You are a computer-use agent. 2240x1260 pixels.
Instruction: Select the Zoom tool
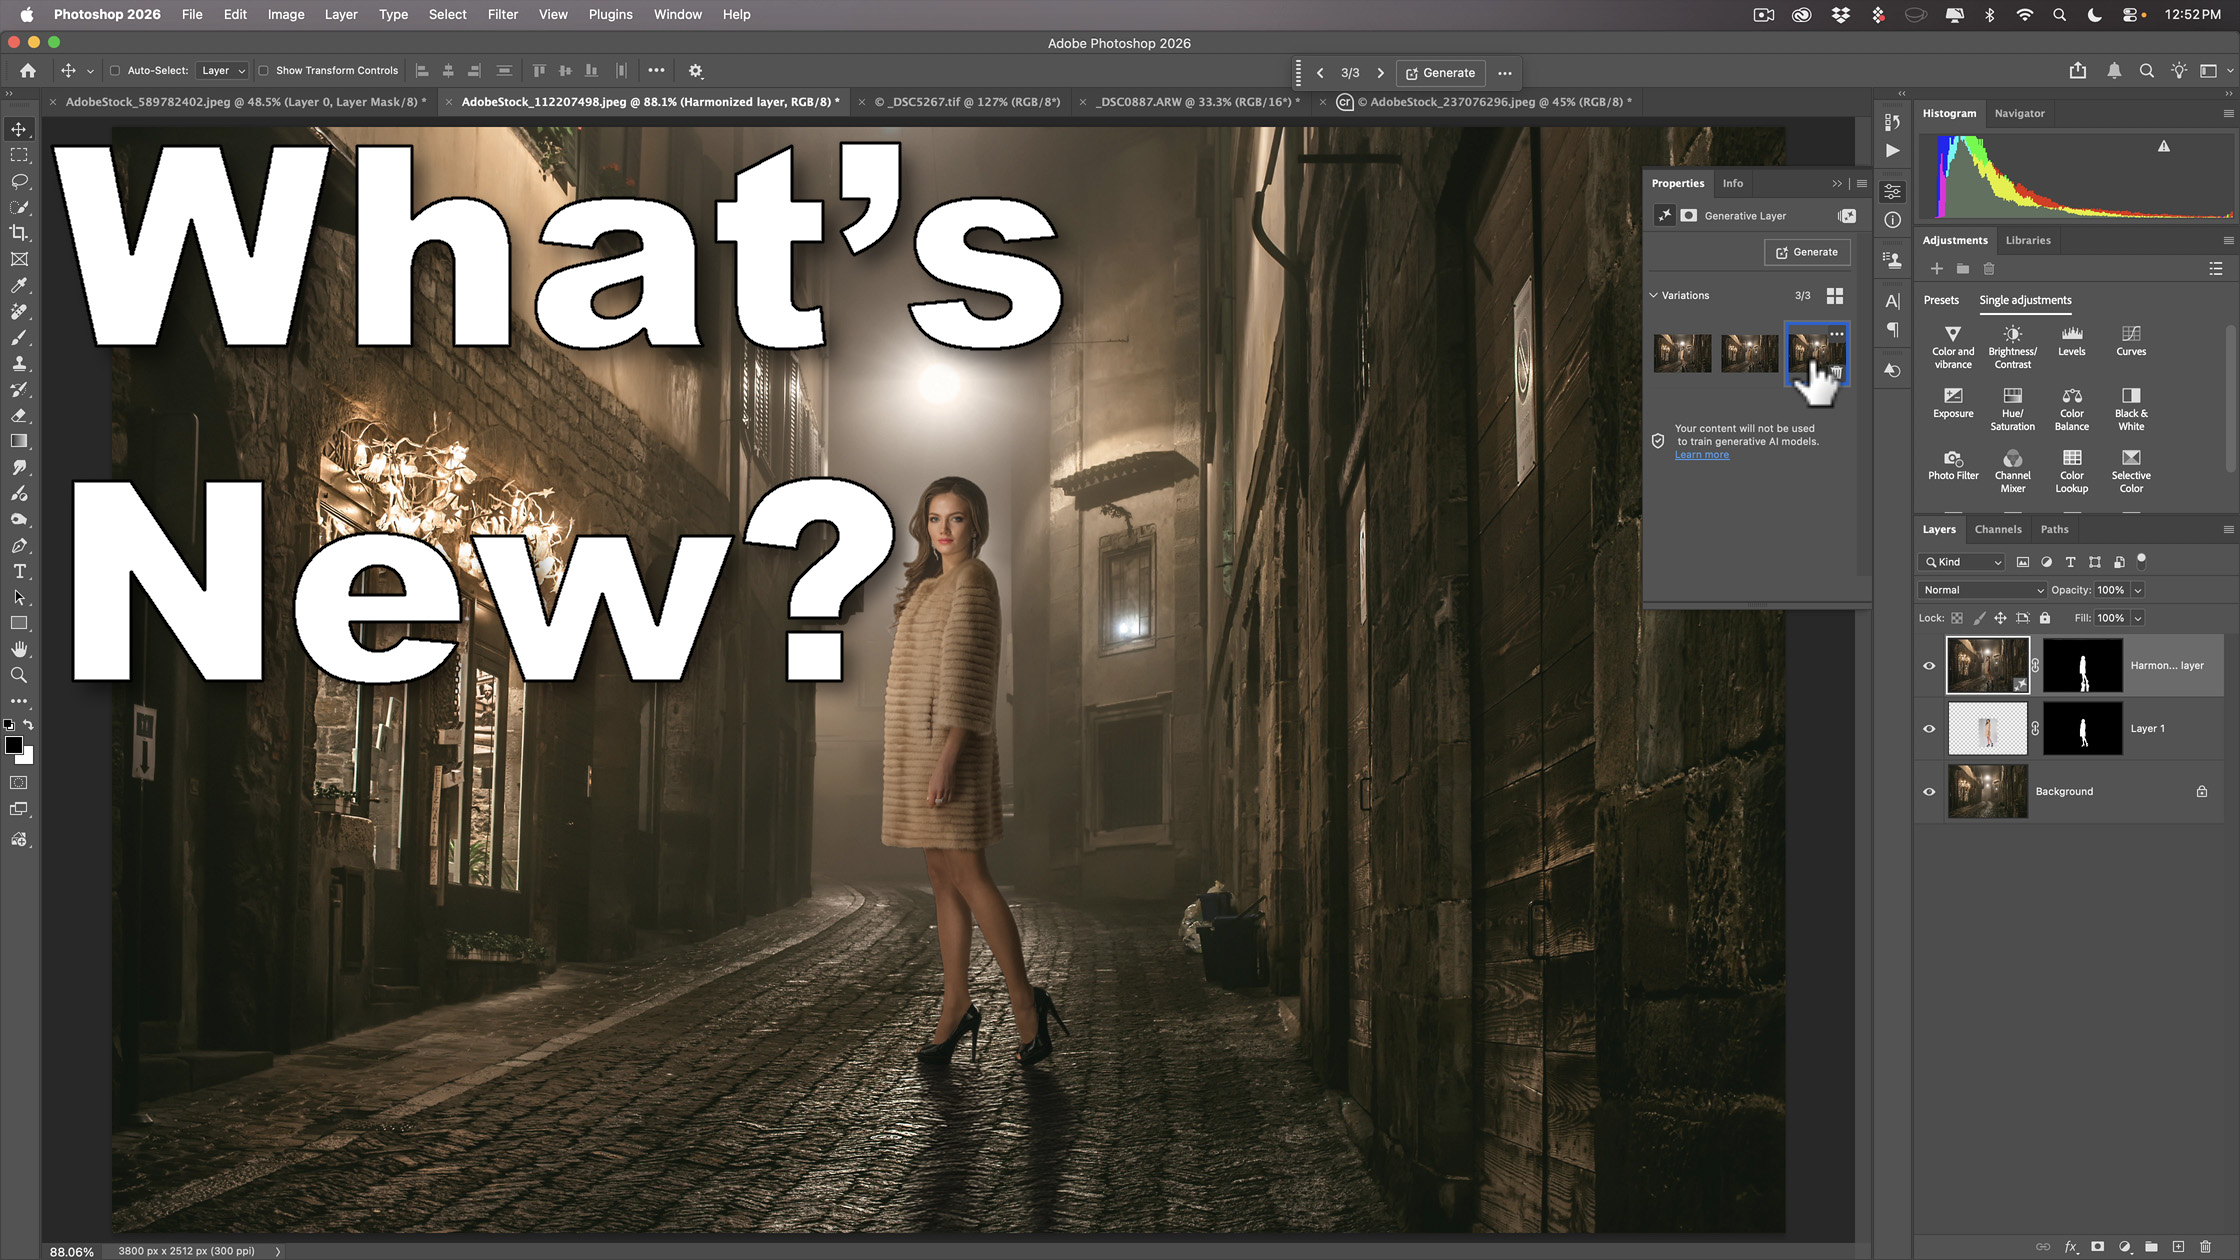pos(19,675)
